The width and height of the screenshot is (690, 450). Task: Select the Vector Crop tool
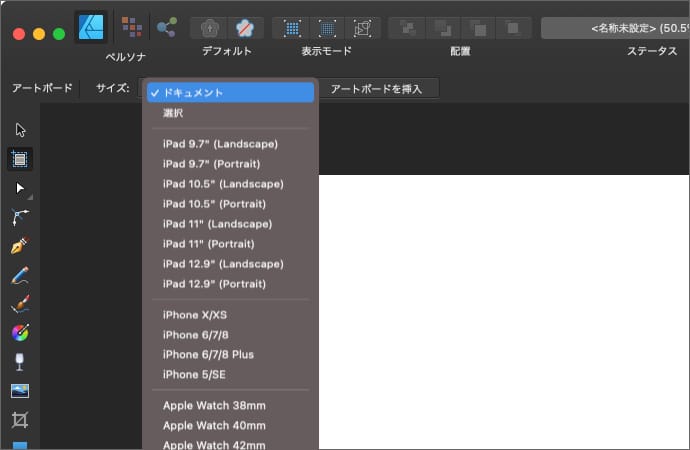[x=20, y=420]
